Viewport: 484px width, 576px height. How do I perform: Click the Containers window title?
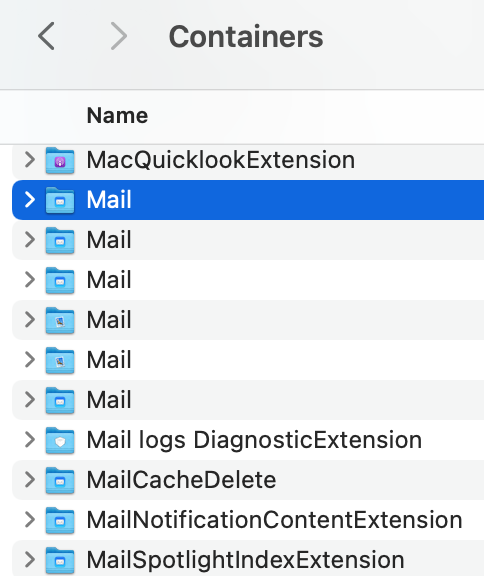pos(246,37)
